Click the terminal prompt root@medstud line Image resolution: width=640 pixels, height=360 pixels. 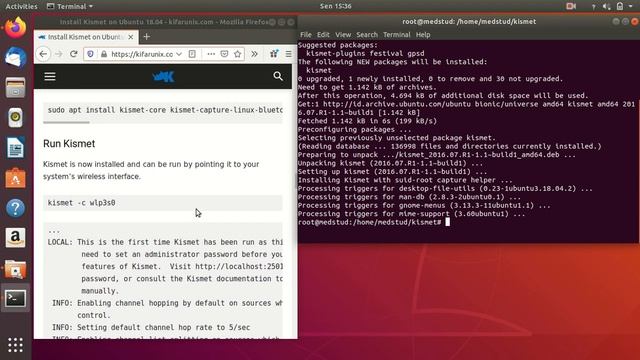coord(369,222)
